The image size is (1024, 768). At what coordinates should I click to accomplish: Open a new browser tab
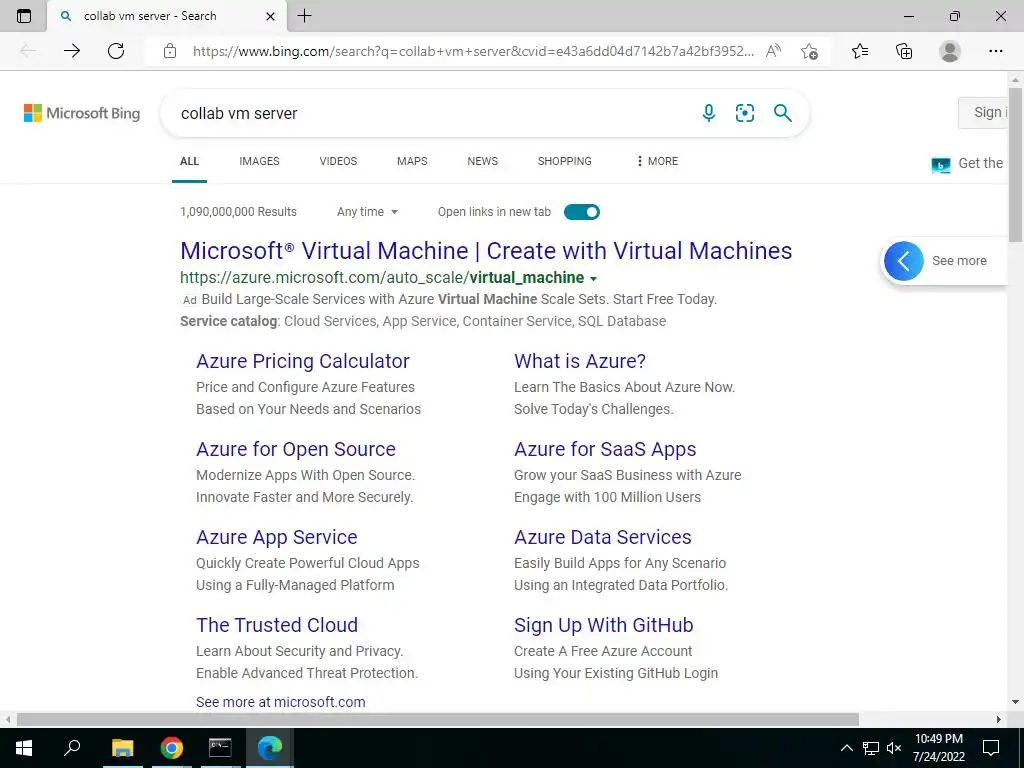tap(304, 16)
